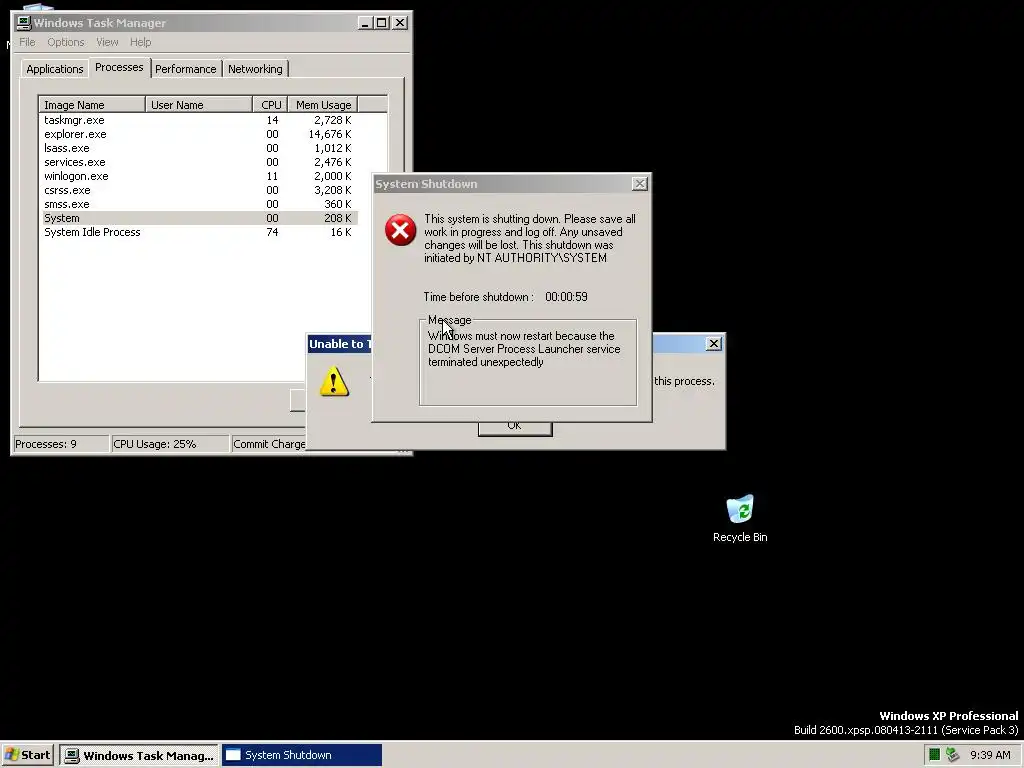Switch to the Processes tab
Viewport: 1024px width, 768px height.
pyautogui.click(x=119, y=67)
